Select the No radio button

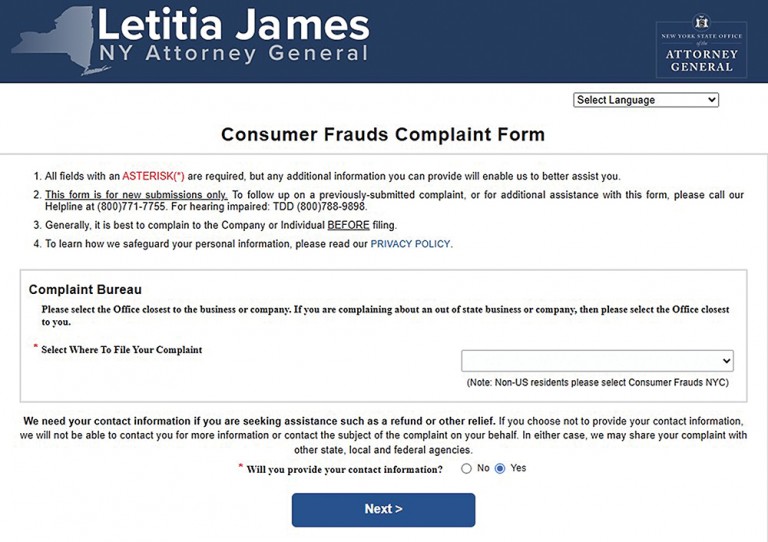coord(467,468)
